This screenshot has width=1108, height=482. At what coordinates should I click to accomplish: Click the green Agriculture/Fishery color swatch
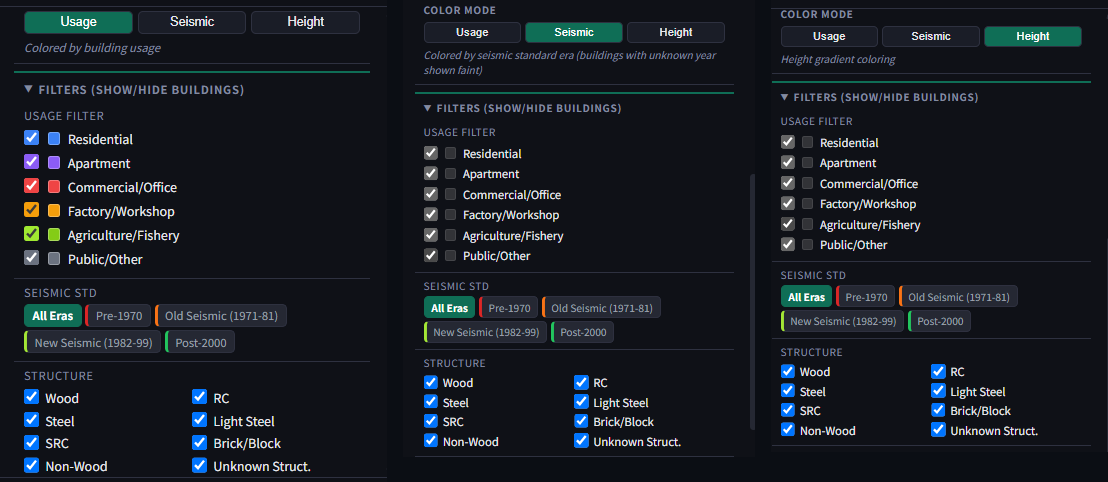click(54, 235)
